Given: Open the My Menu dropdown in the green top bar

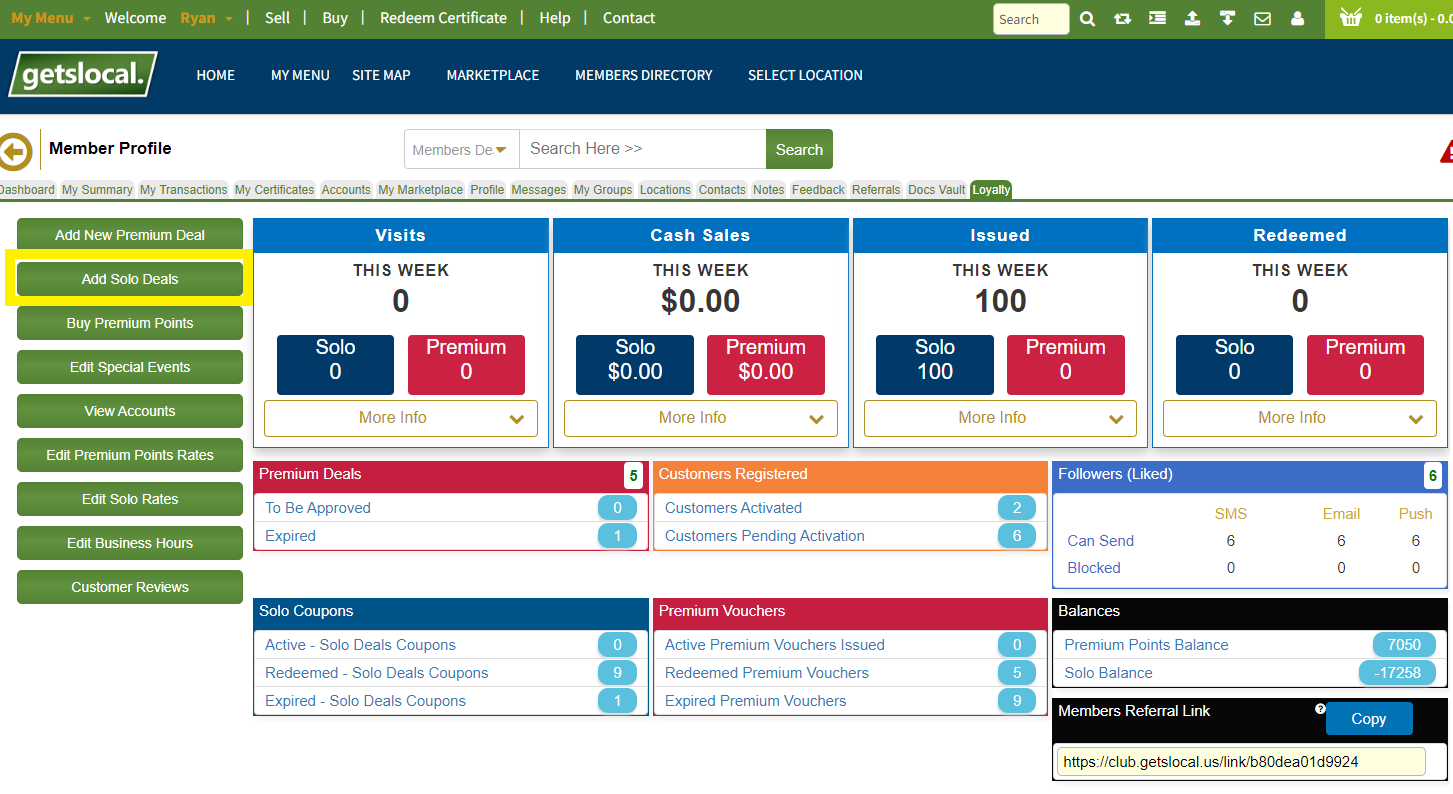Looking at the screenshot, I should [x=51, y=18].
